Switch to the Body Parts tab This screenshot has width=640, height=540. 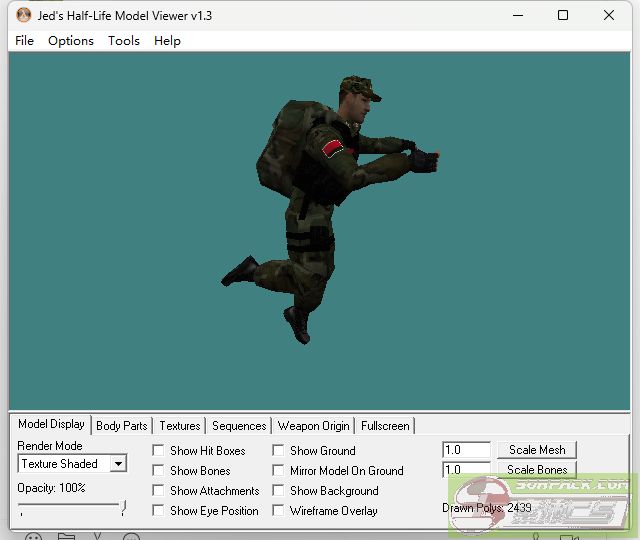[x=122, y=426]
